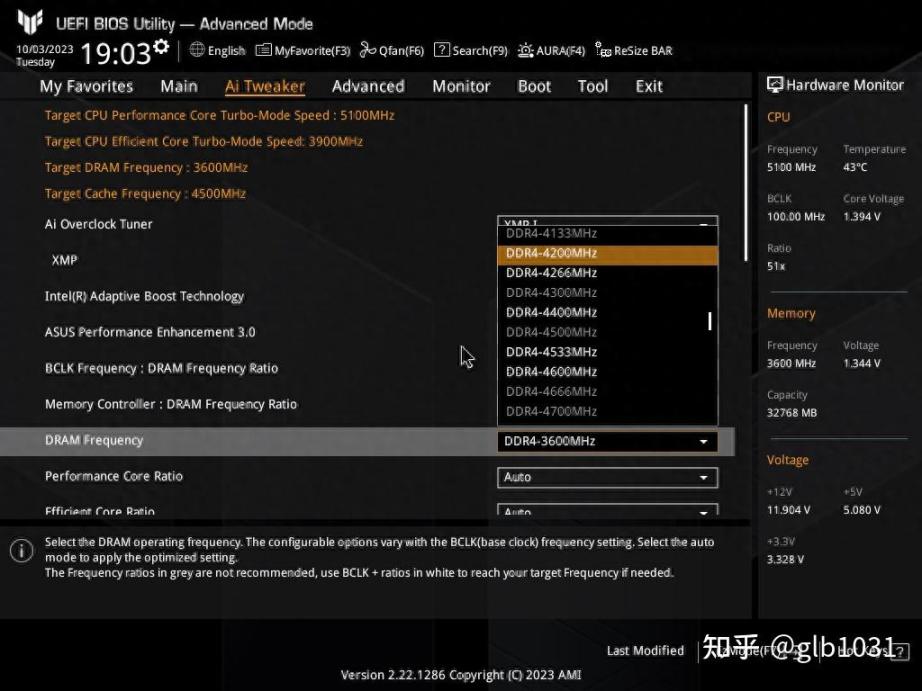Select DDR4-4533MHz option
Screen dimensions: 922x691
[x=607, y=352]
